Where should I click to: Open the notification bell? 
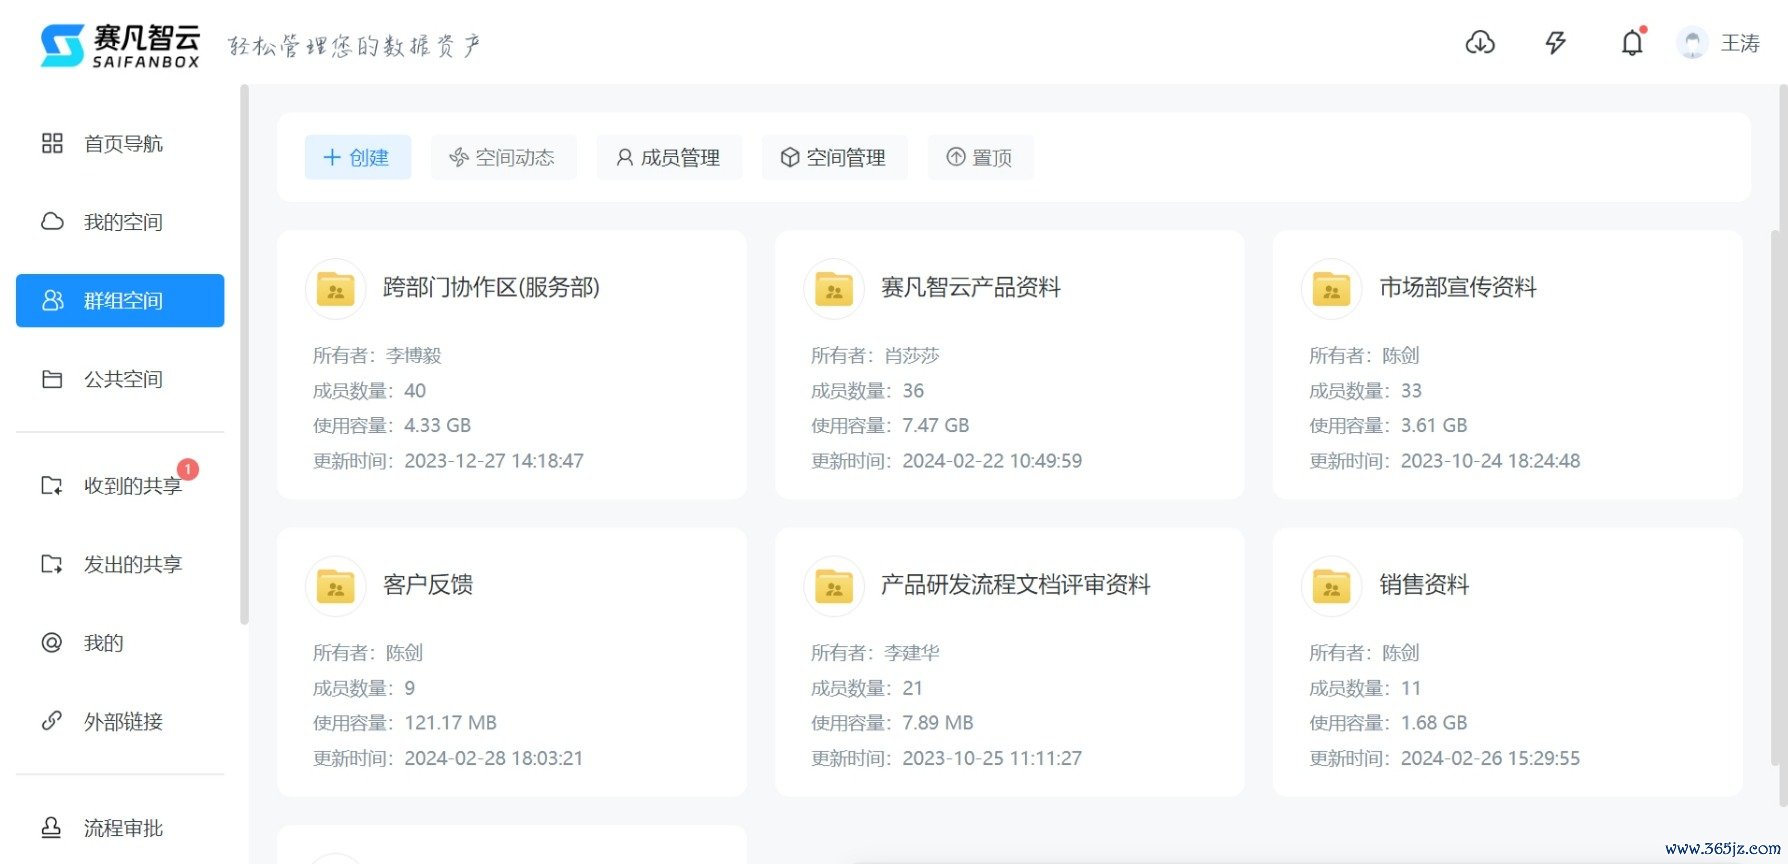pos(1632,43)
